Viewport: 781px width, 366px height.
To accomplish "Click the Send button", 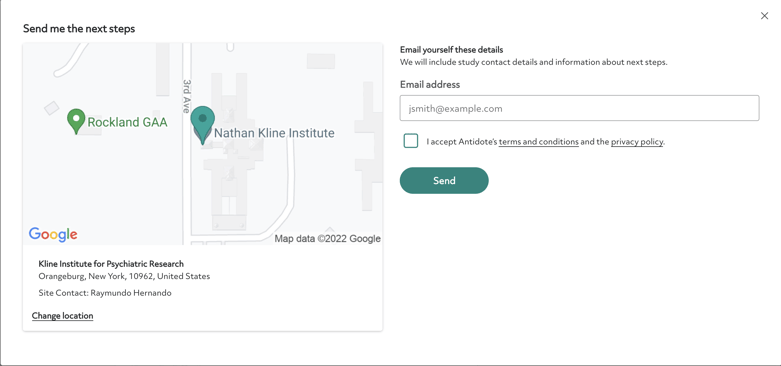I will point(444,180).
